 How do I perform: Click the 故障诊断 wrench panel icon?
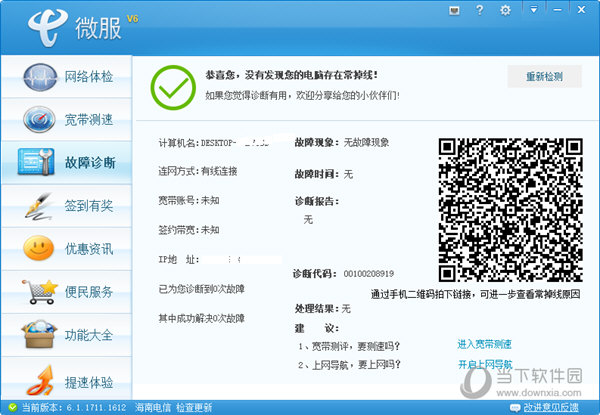pos(36,162)
